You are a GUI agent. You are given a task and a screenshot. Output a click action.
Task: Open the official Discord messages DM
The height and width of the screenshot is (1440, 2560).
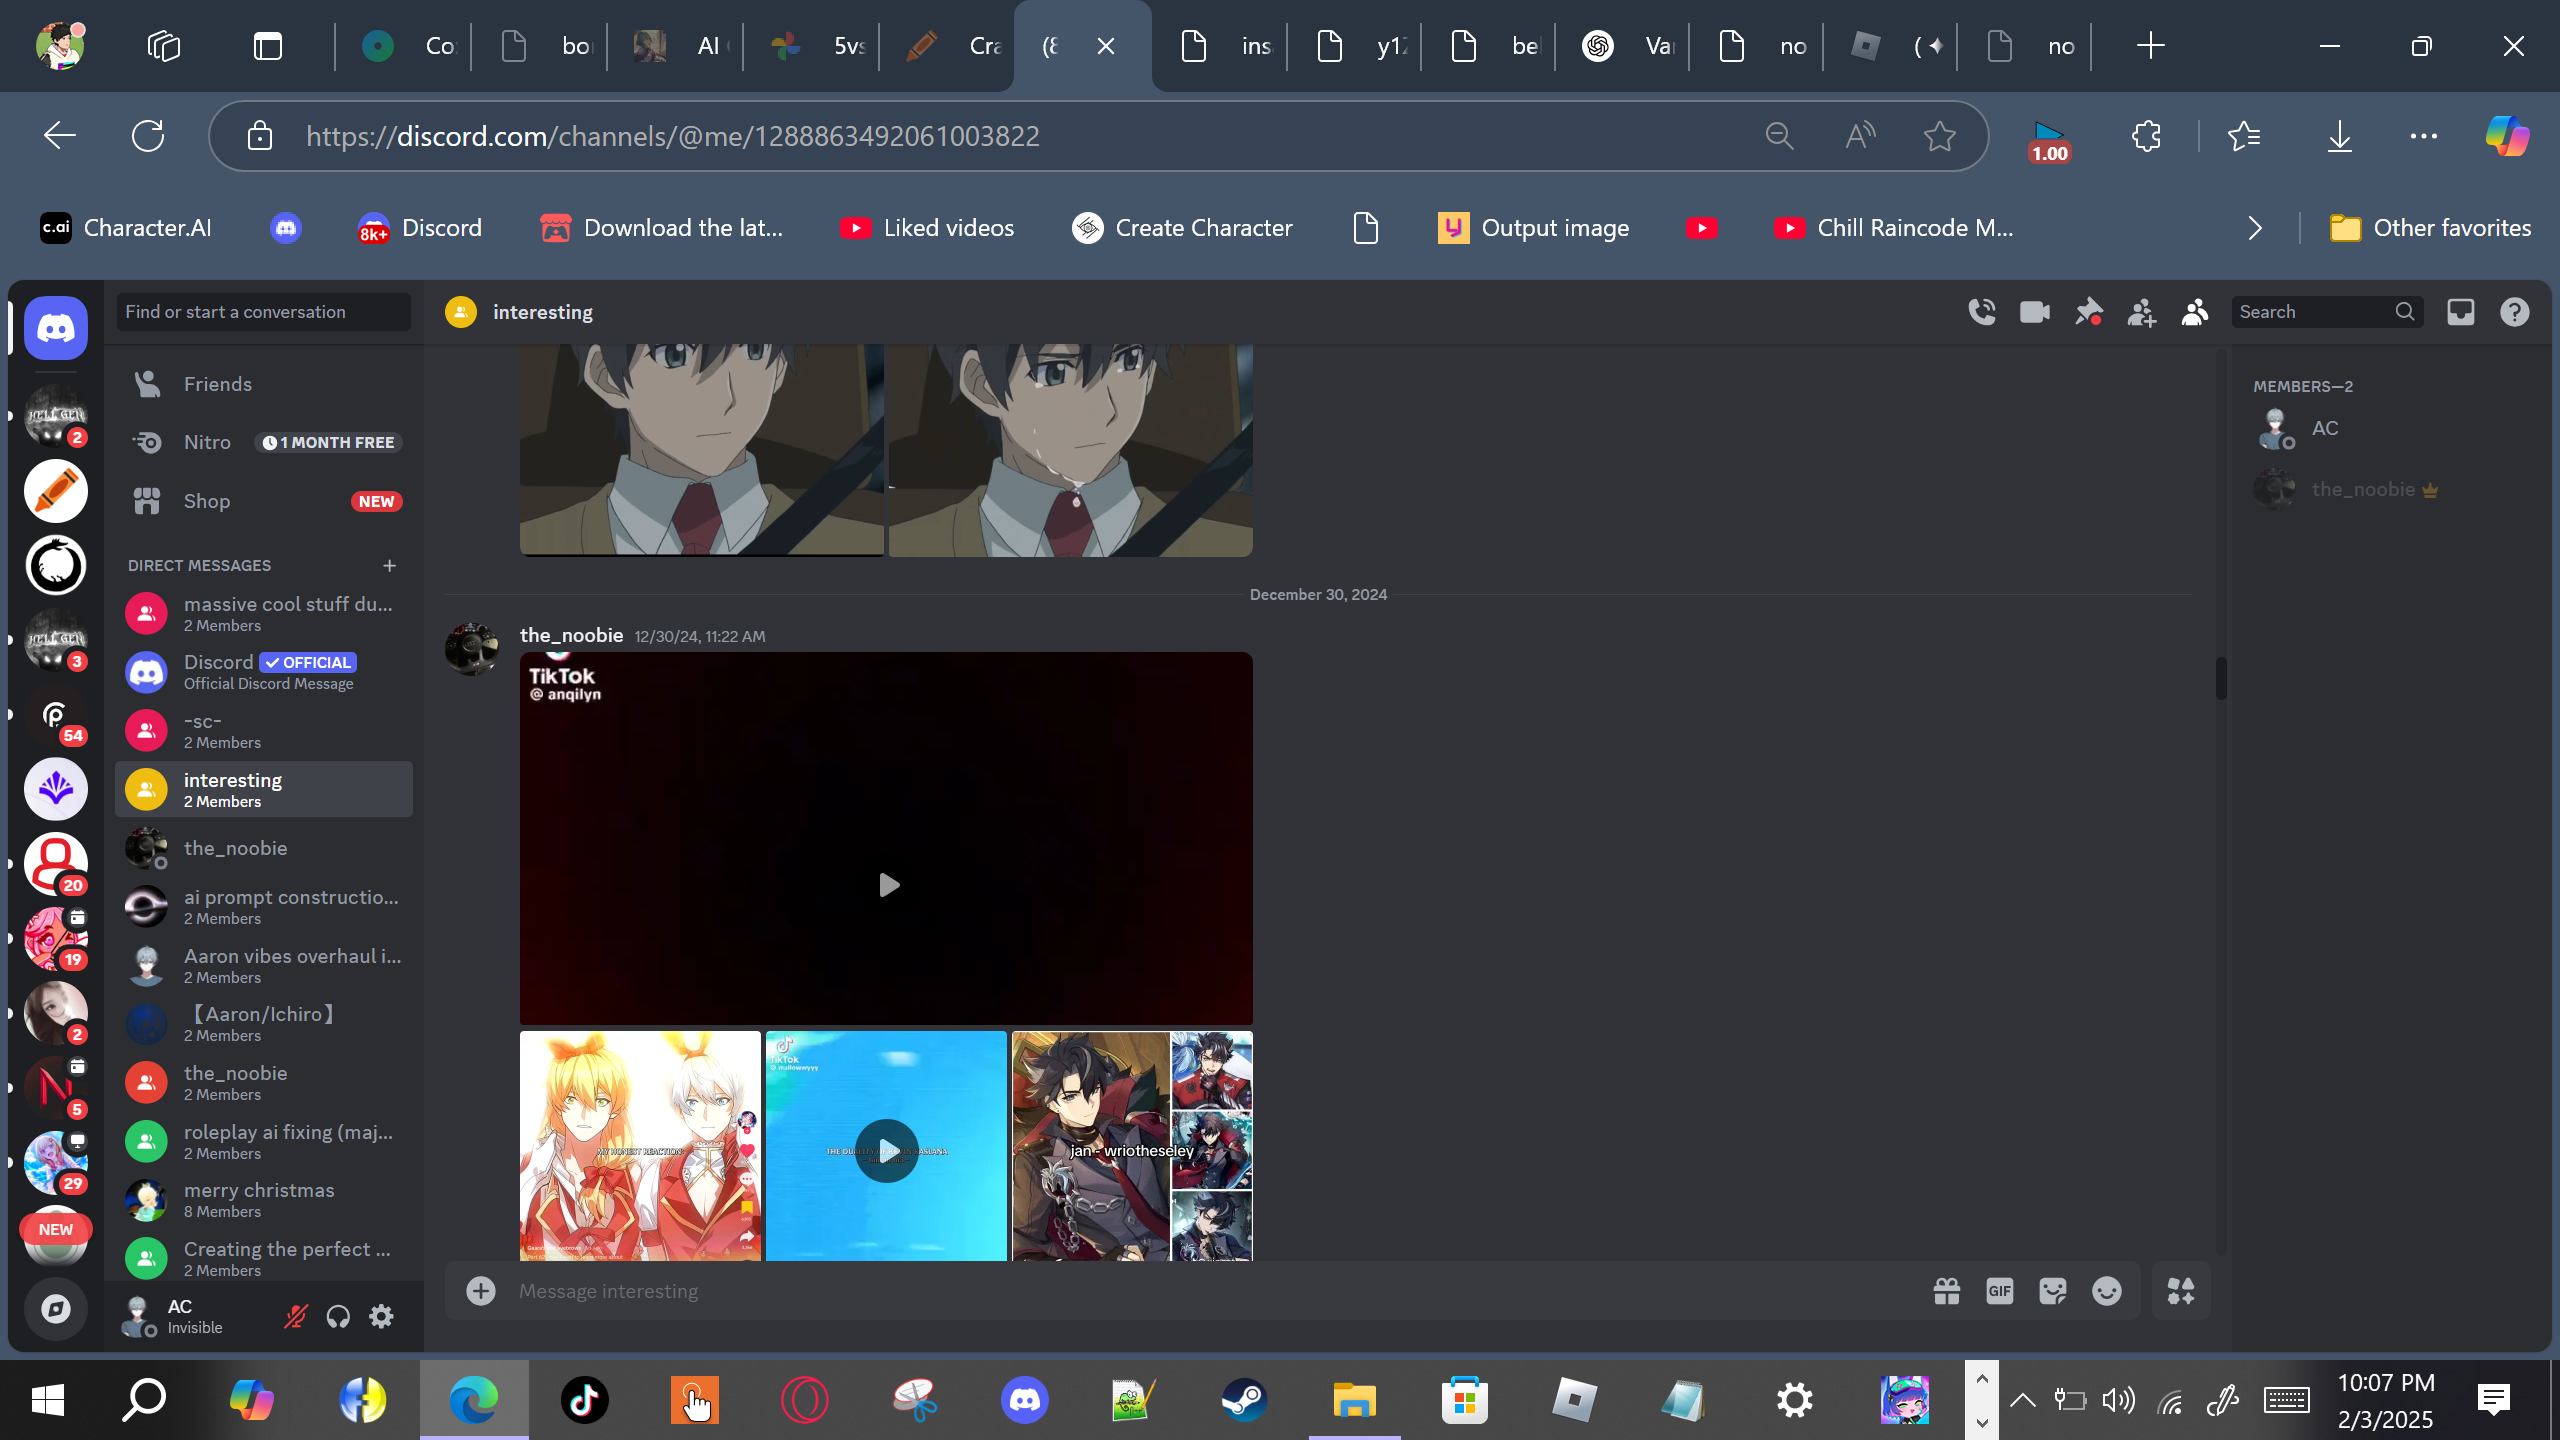(x=264, y=672)
